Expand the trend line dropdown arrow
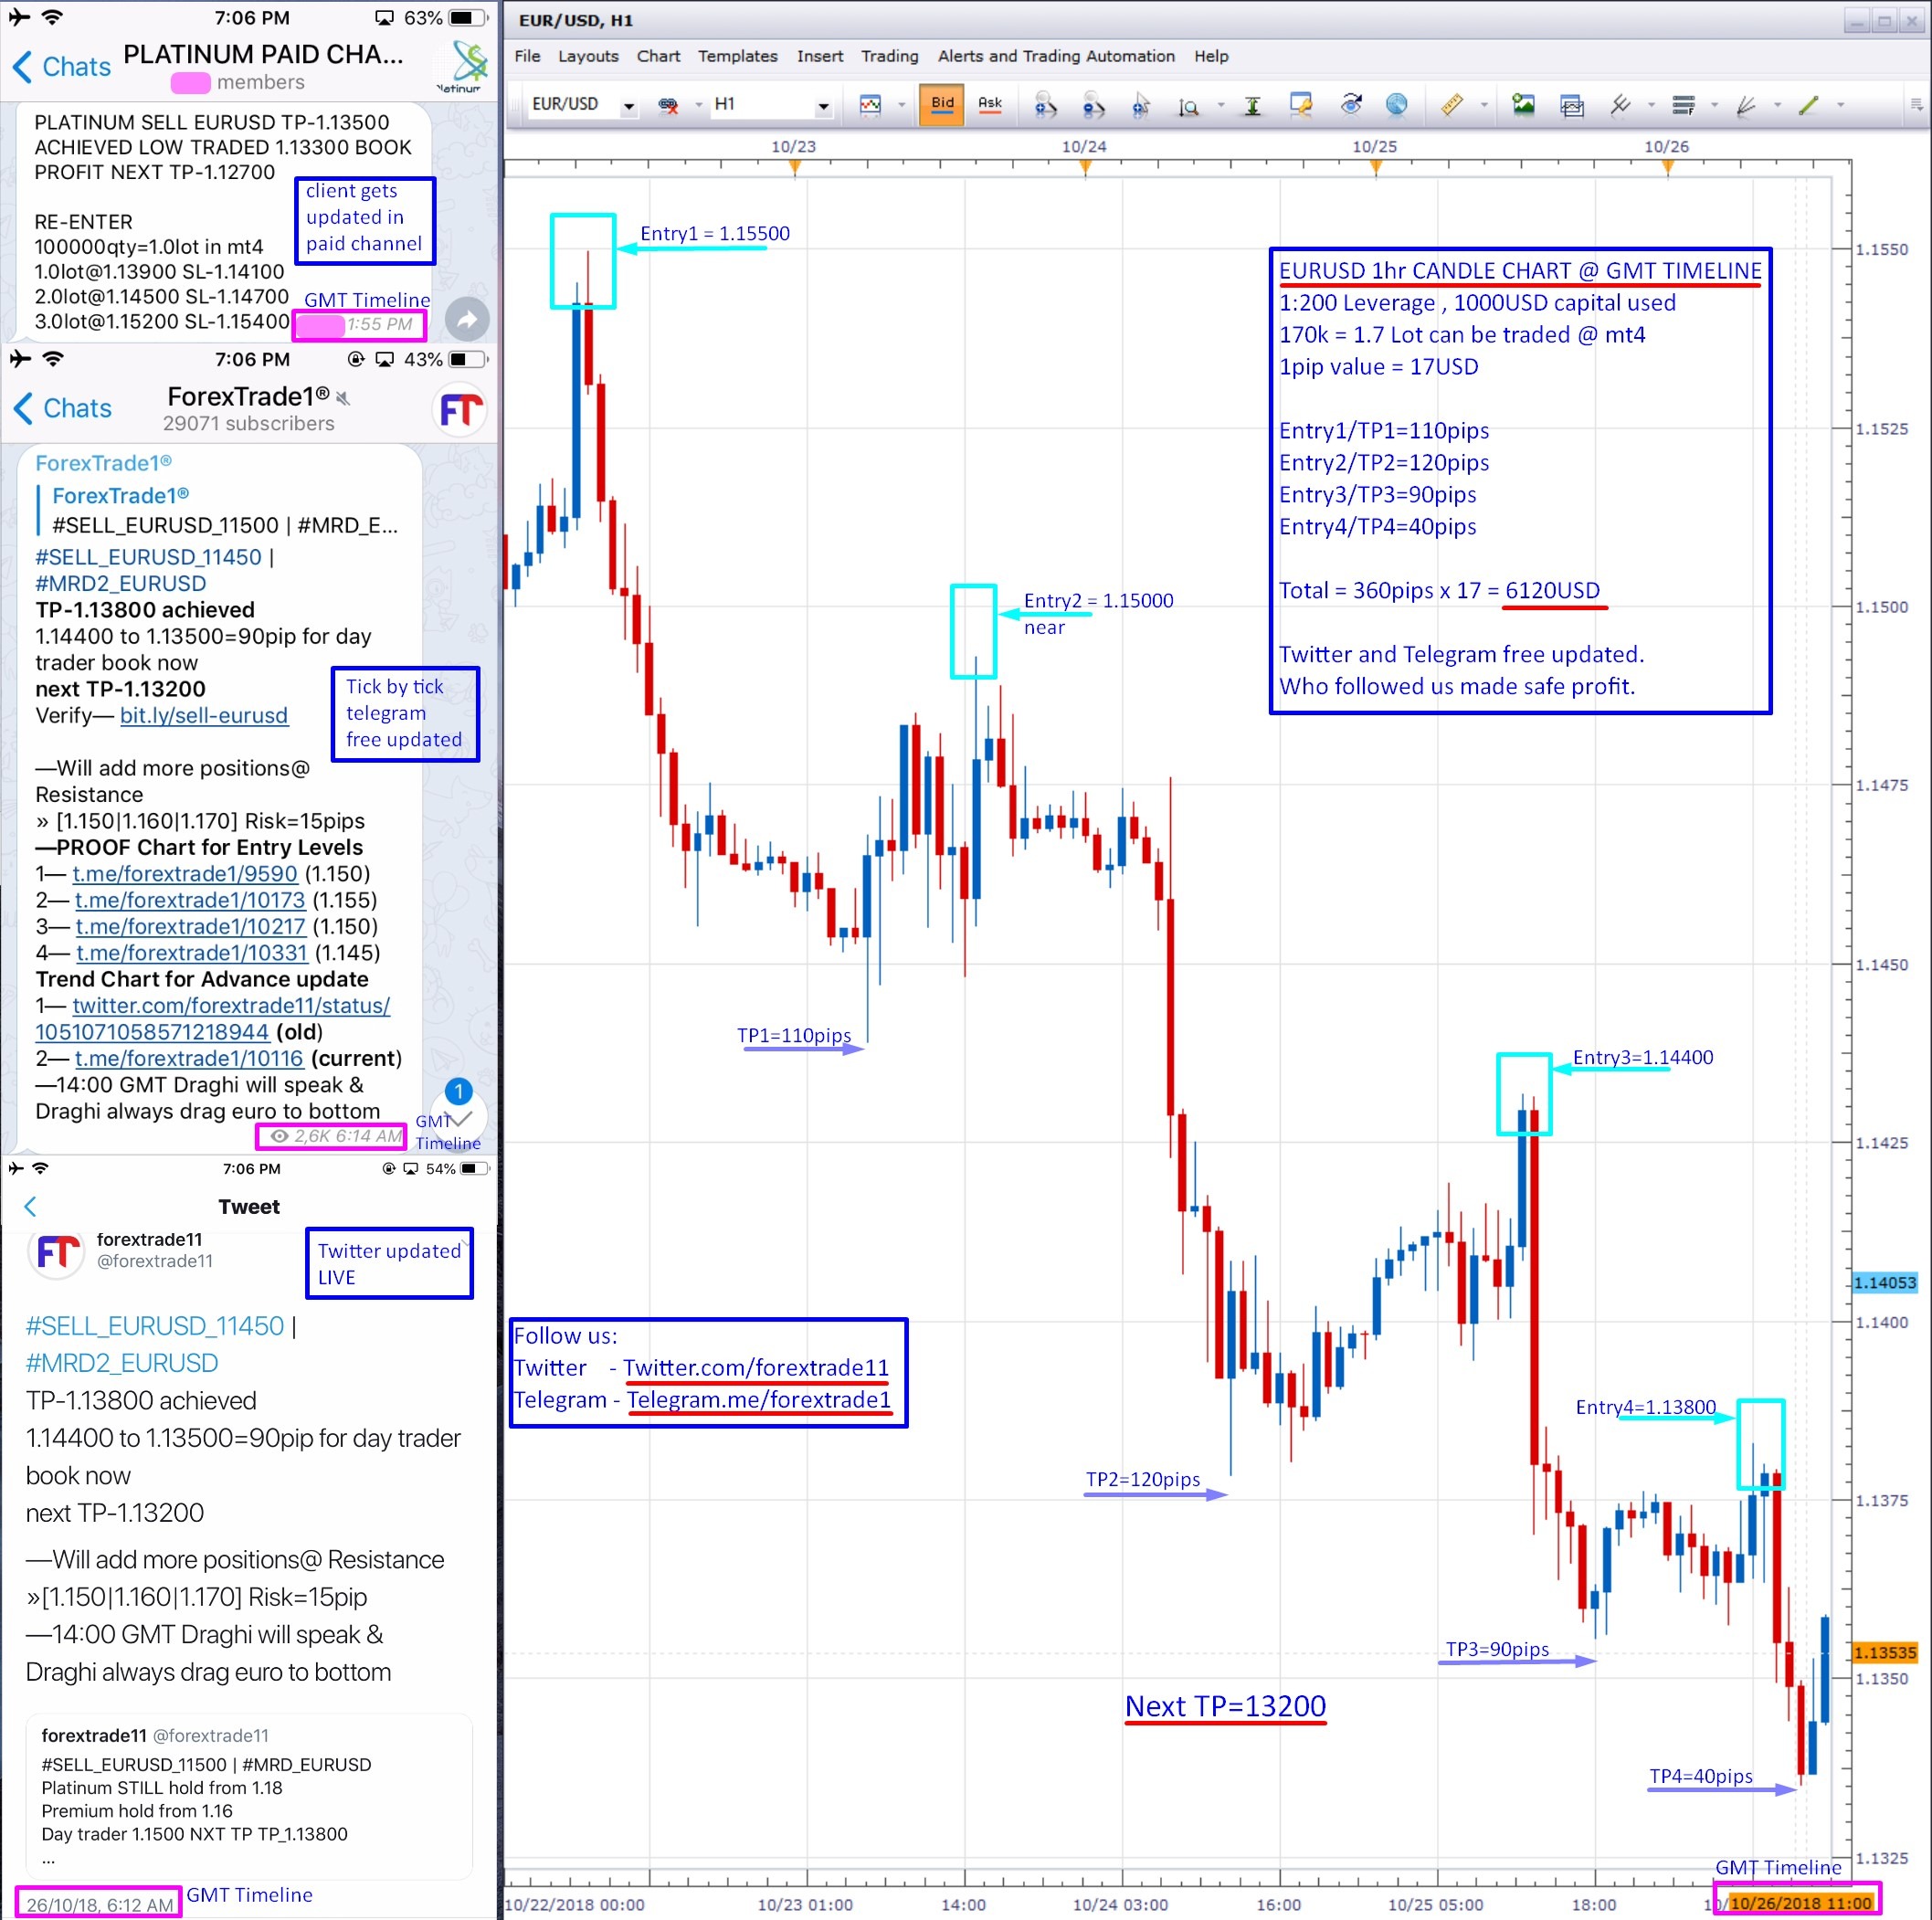Image resolution: width=1932 pixels, height=1920 pixels. pyautogui.click(x=1840, y=105)
